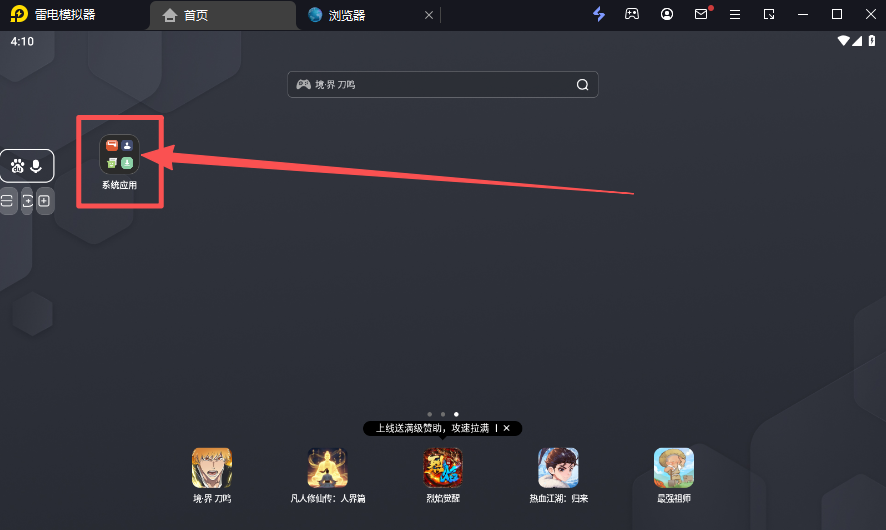Open the user account icon
Screen dimensions: 886x530
(x=667, y=14)
